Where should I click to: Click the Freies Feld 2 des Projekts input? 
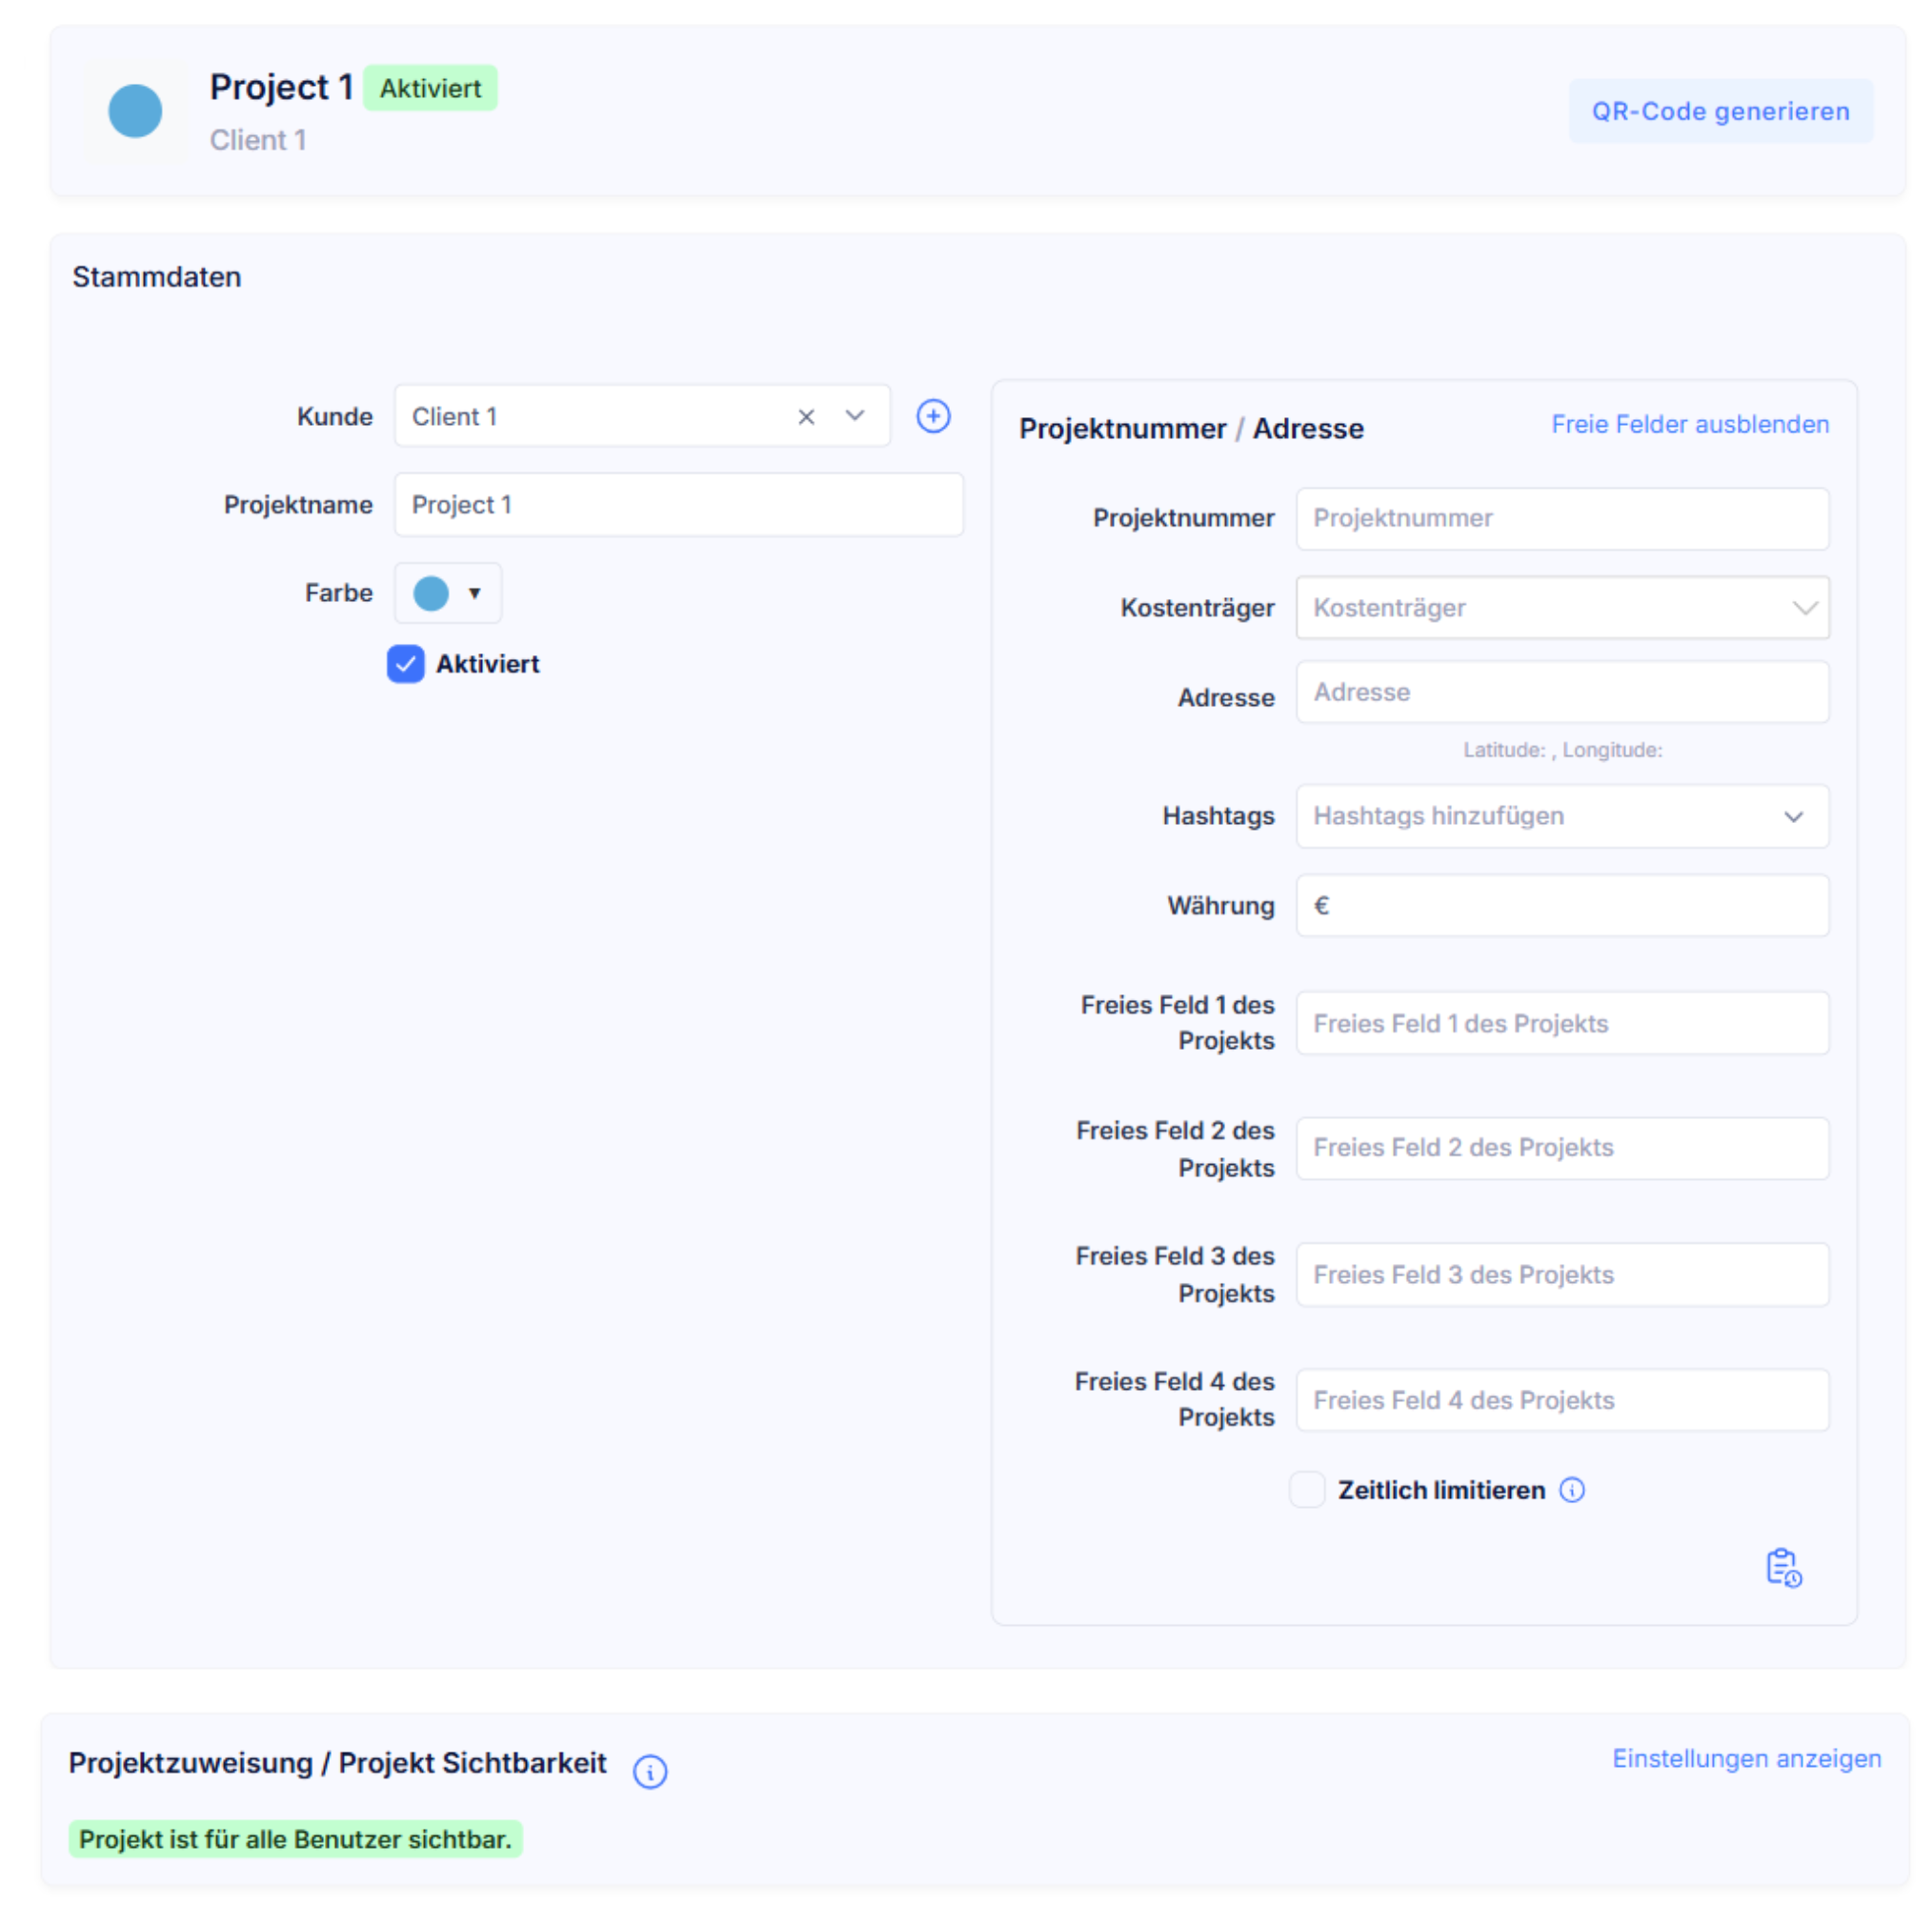coord(1562,1148)
